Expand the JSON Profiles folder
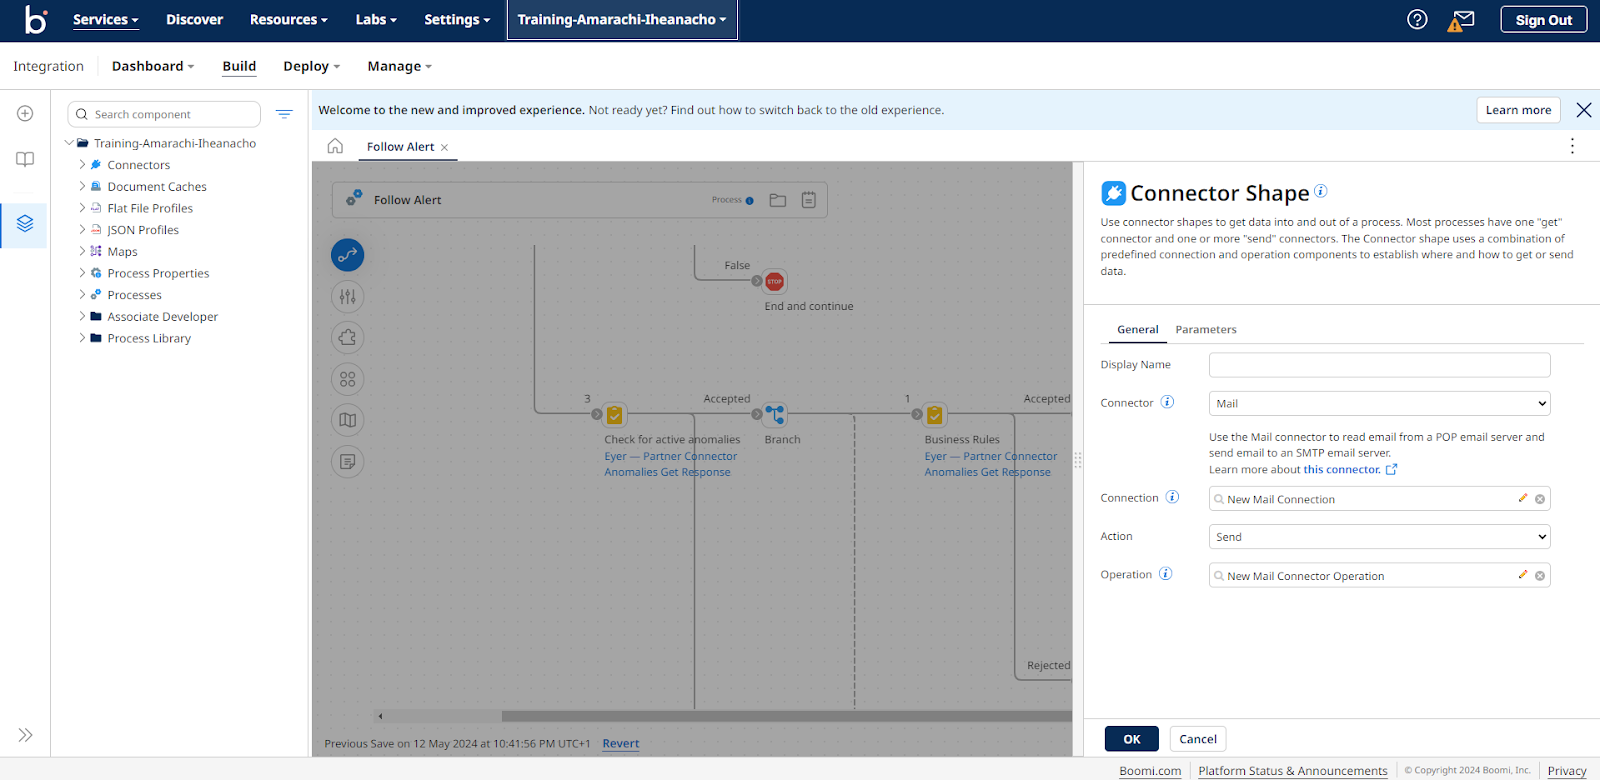The height and width of the screenshot is (780, 1600). [82, 230]
